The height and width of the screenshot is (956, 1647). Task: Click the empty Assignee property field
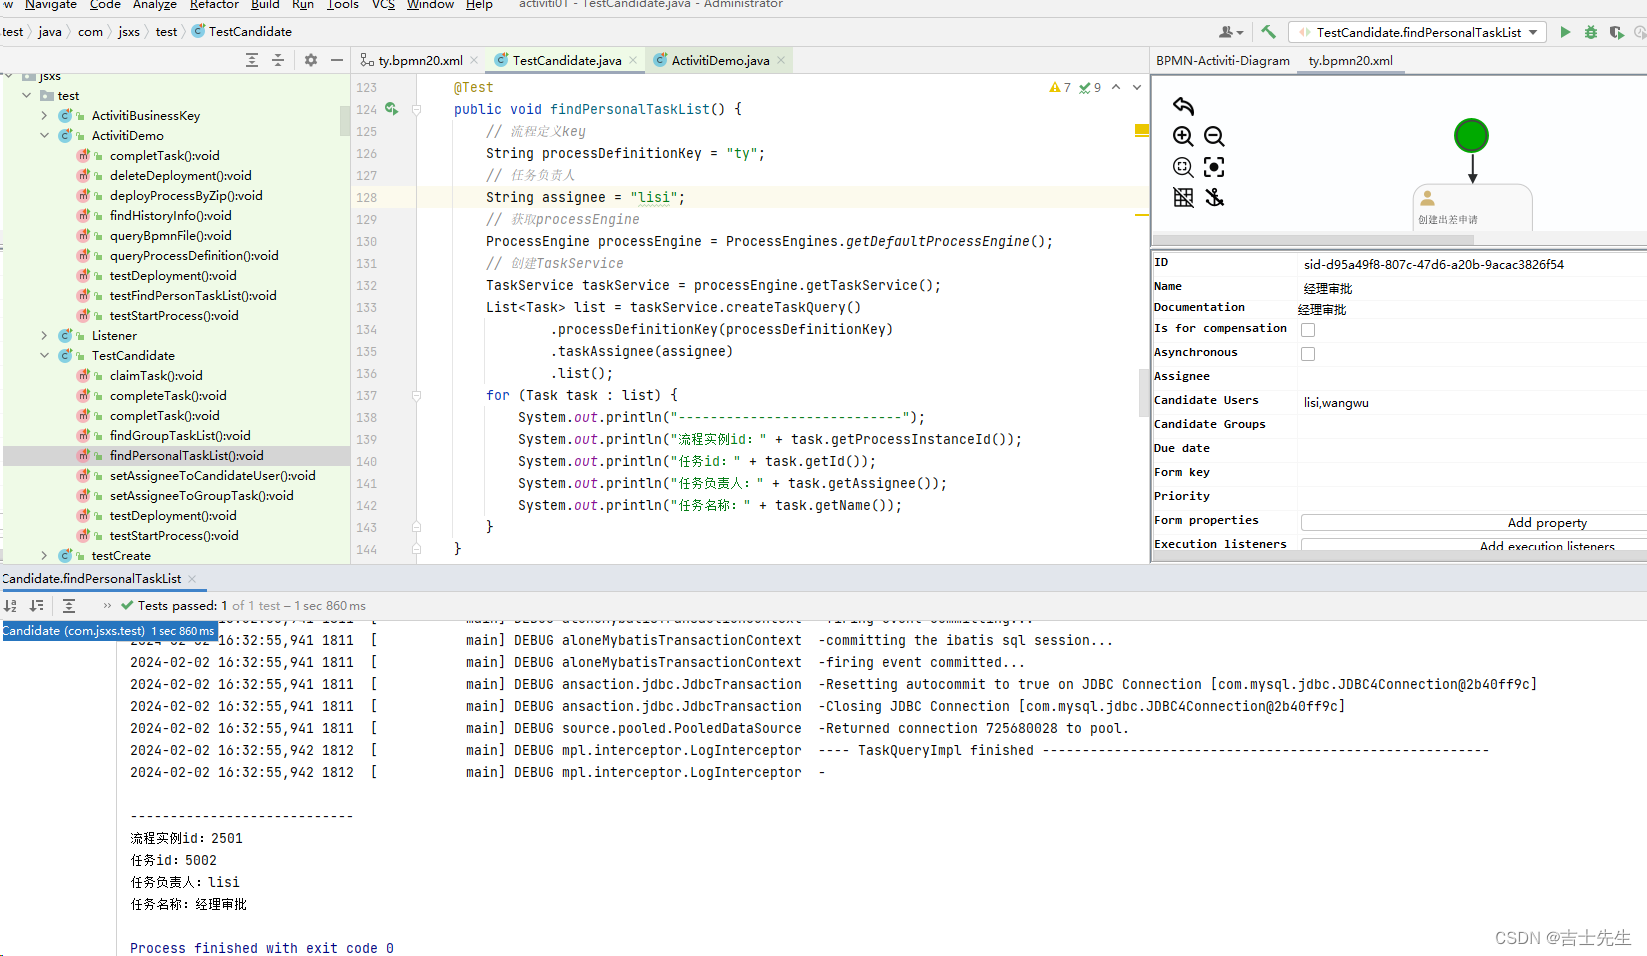(x=1472, y=377)
